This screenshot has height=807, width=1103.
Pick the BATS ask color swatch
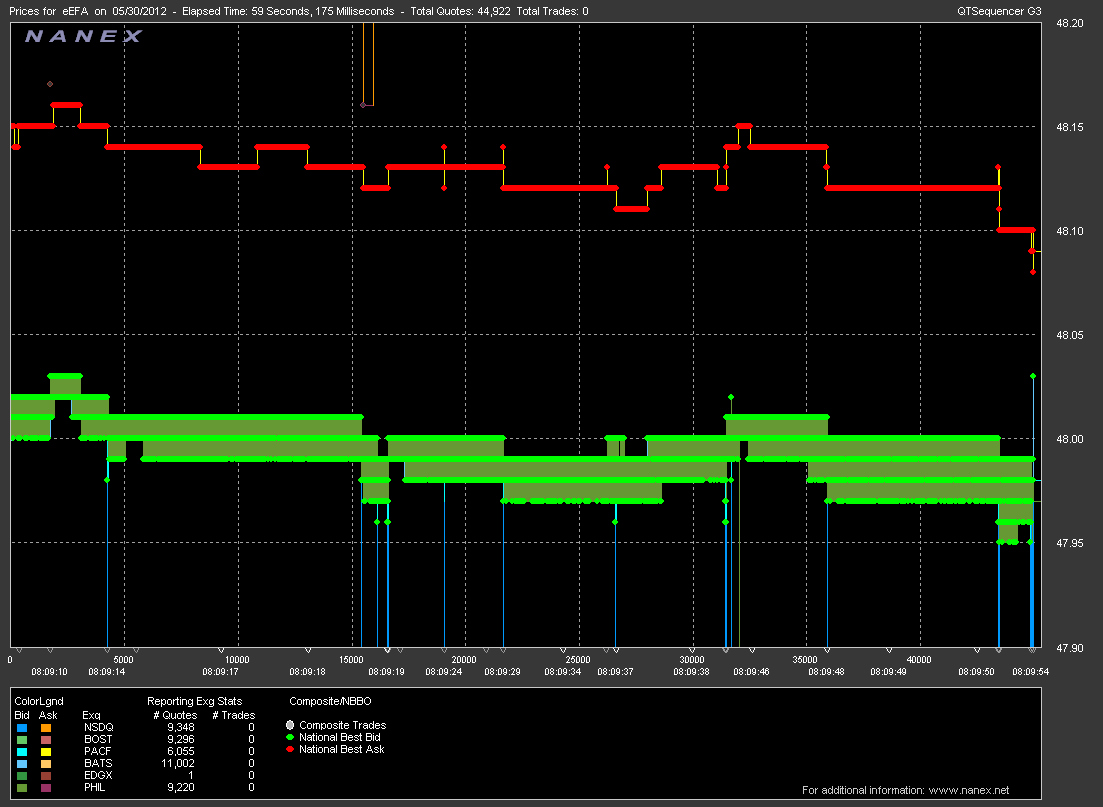pyautogui.click(x=46, y=763)
